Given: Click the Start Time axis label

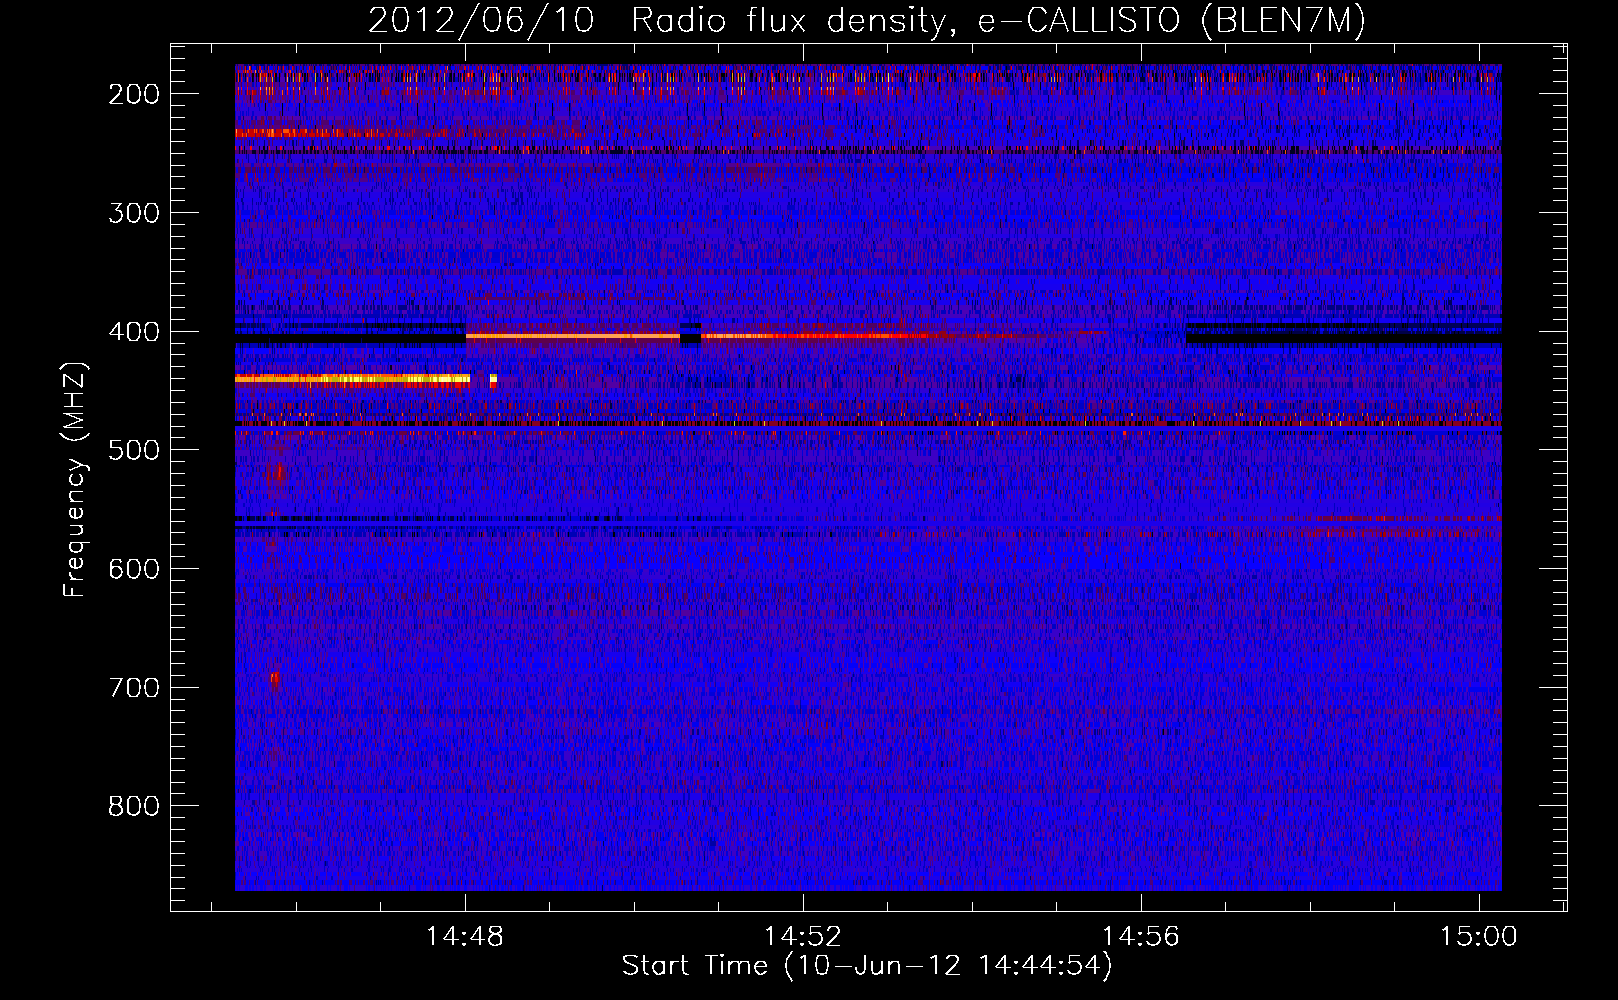Looking at the screenshot, I should tap(866, 966).
